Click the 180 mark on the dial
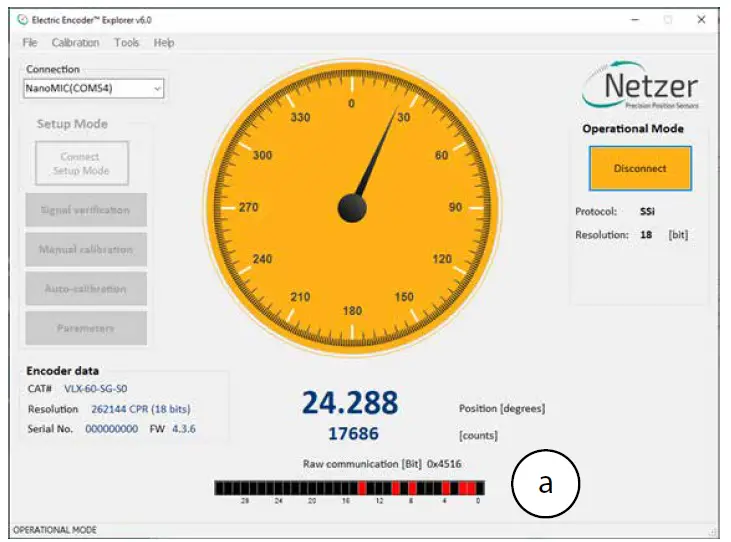Image resolution: width=731 pixels, height=542 pixels. click(352, 311)
